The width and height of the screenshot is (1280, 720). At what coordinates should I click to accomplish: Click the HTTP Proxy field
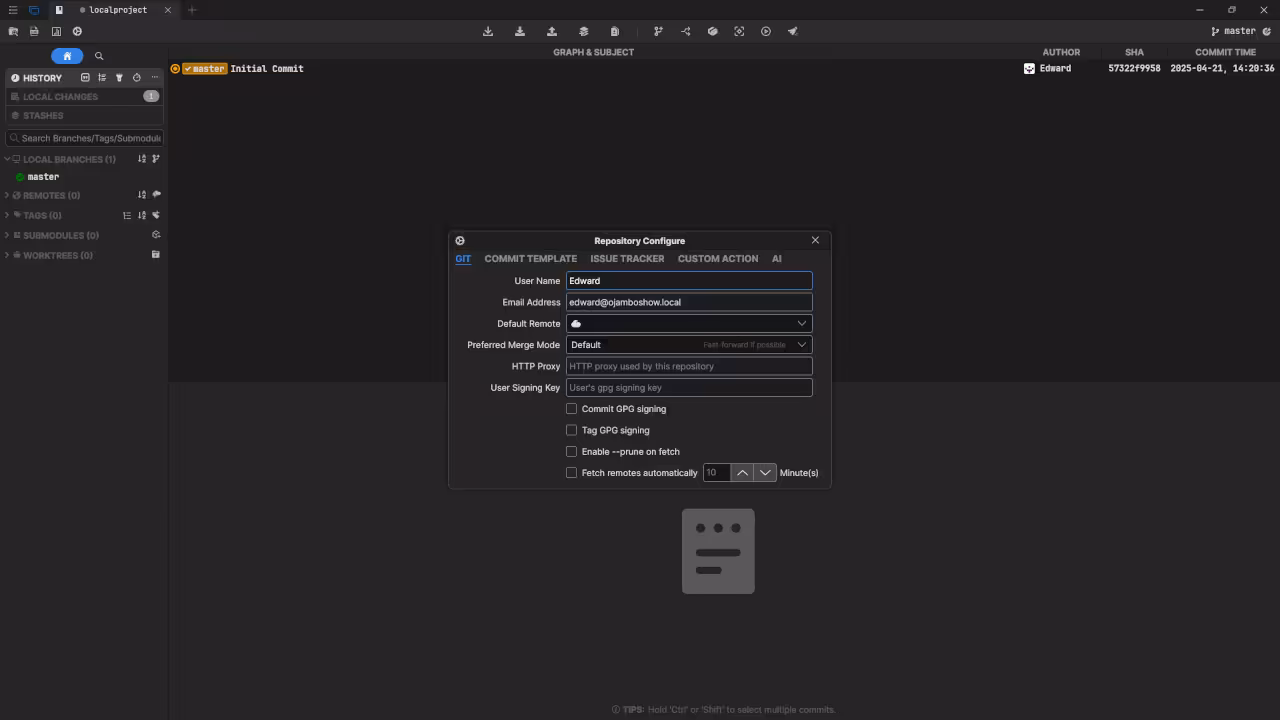coord(689,366)
